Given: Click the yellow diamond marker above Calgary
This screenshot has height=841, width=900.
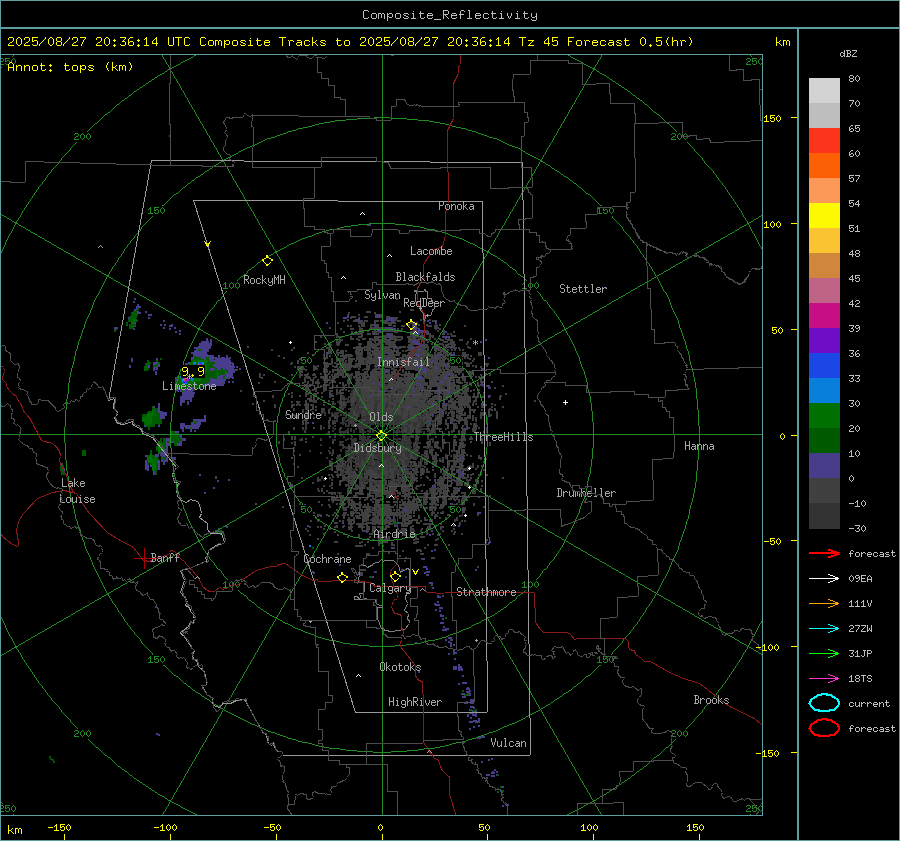Looking at the screenshot, I should [x=395, y=576].
